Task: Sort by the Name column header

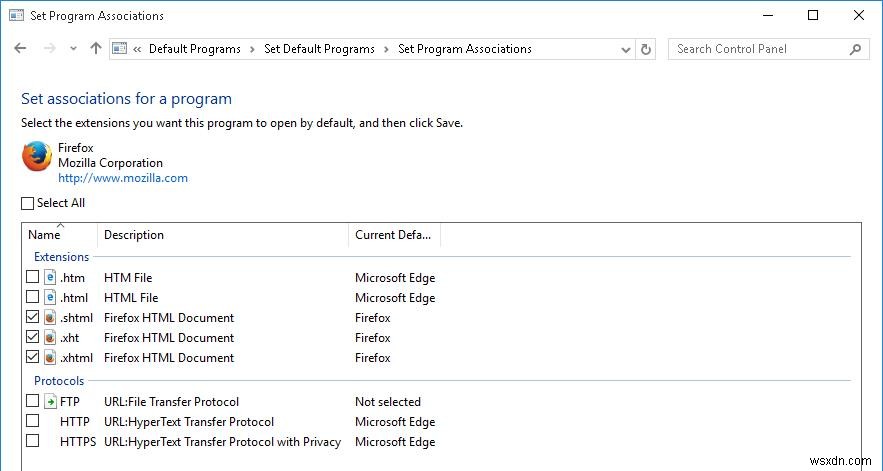Action: pos(60,235)
